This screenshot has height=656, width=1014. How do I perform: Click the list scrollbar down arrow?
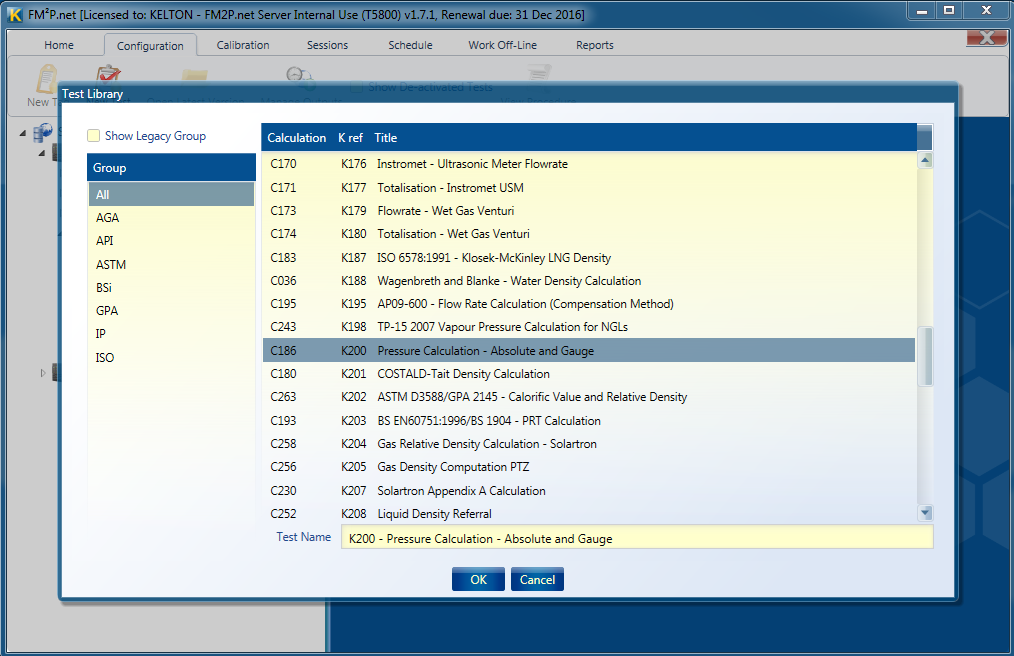point(925,513)
